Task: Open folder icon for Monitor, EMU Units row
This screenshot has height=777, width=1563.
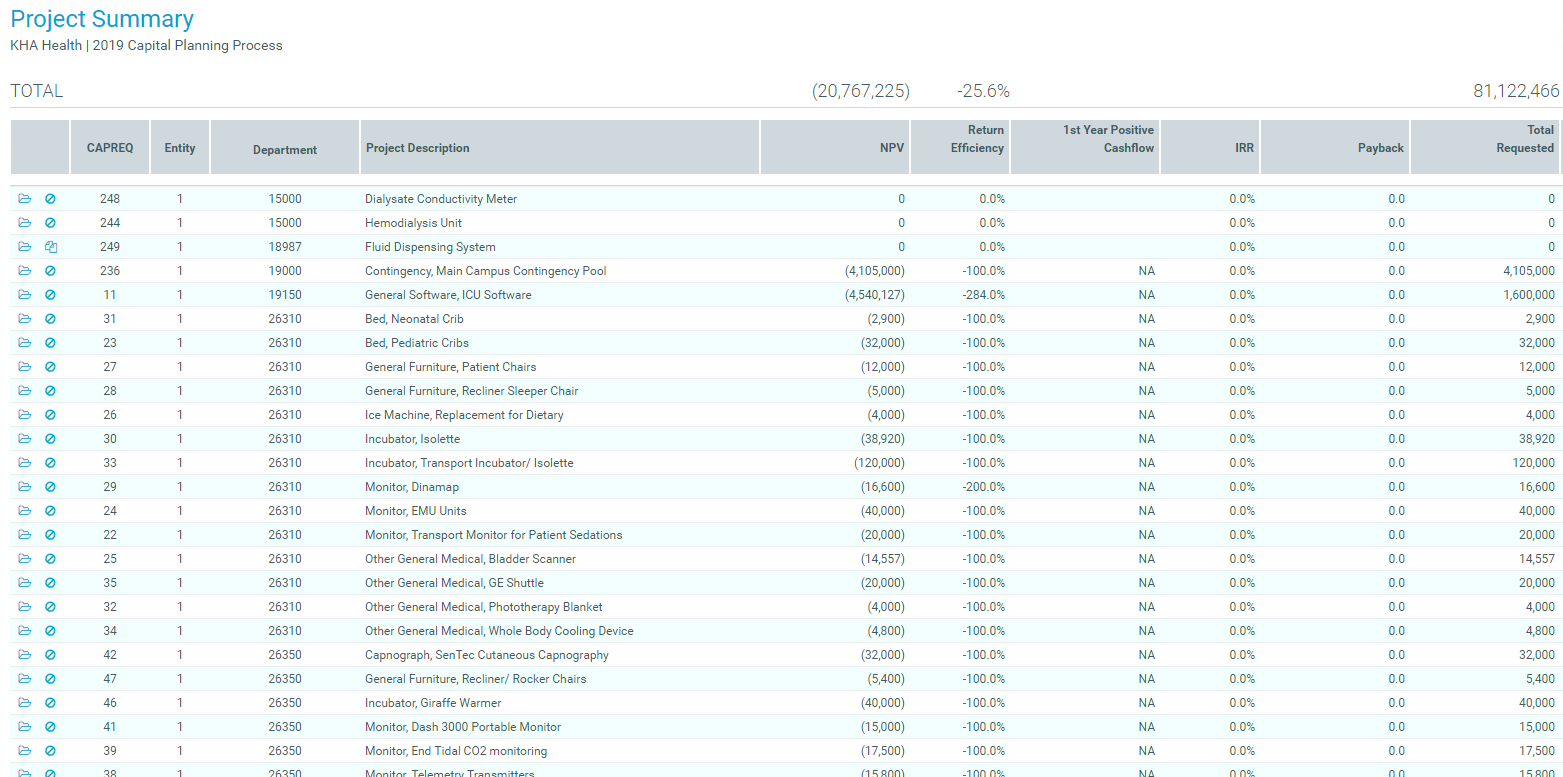Action: pyautogui.click(x=25, y=511)
